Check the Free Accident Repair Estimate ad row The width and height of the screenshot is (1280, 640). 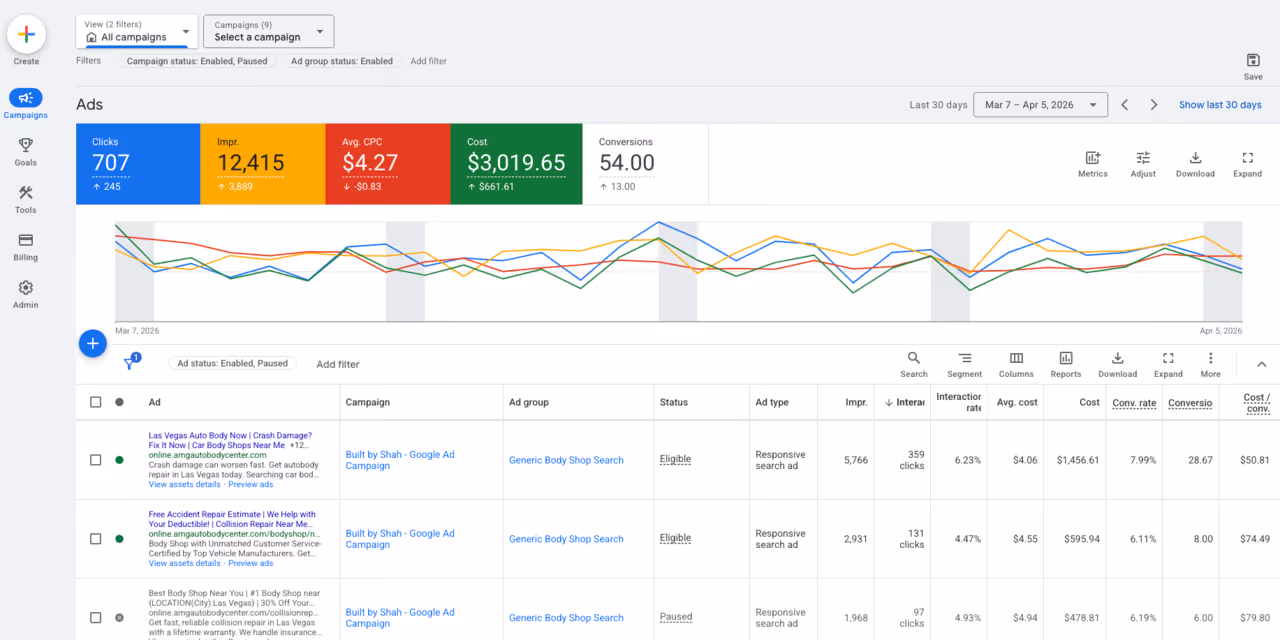pos(96,539)
